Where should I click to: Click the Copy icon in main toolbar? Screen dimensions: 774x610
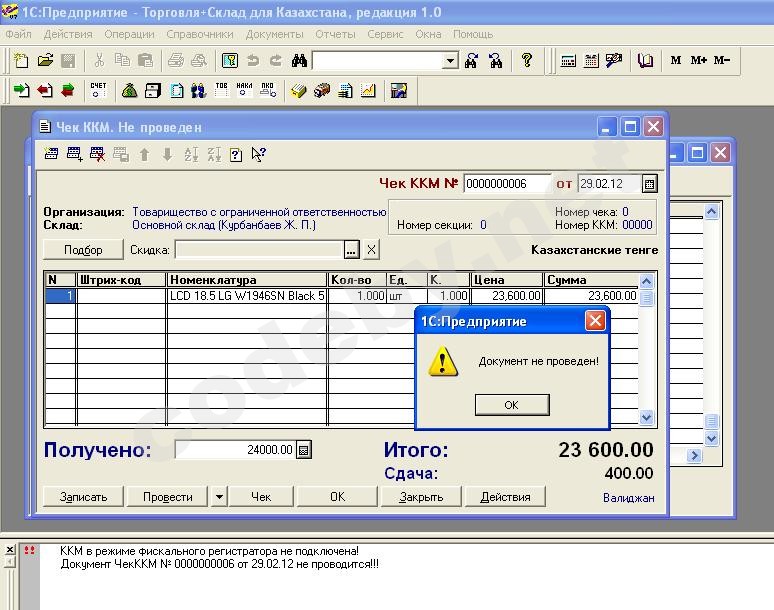point(122,60)
